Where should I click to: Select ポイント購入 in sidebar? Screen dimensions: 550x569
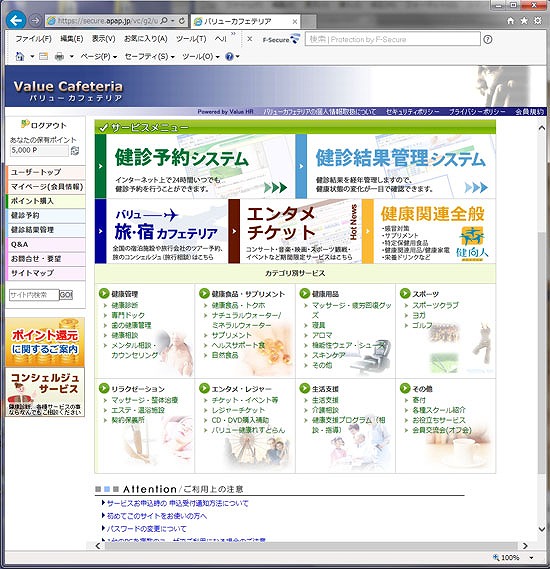(46, 201)
